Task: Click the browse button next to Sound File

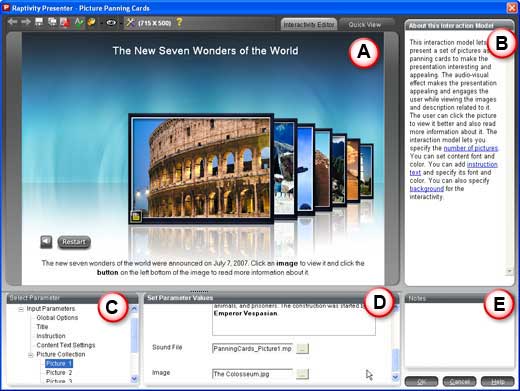Action: (x=302, y=349)
